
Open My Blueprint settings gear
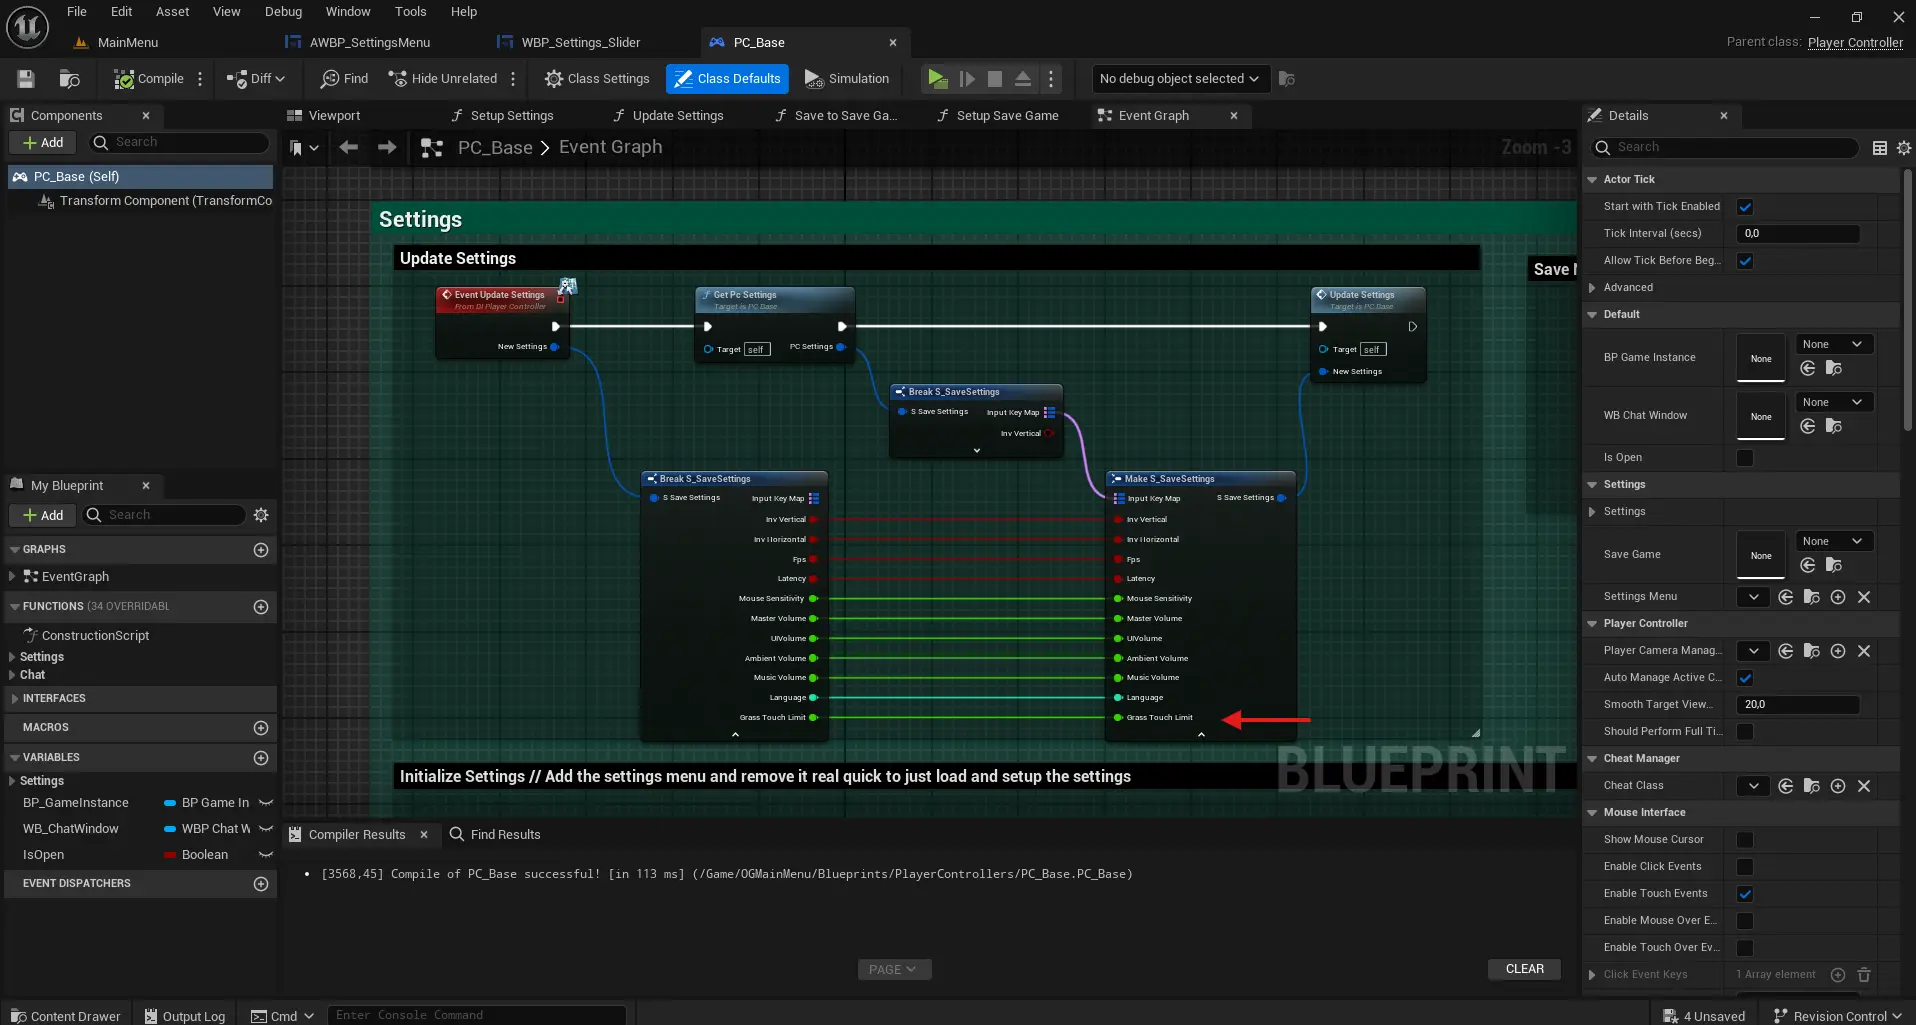pos(261,515)
